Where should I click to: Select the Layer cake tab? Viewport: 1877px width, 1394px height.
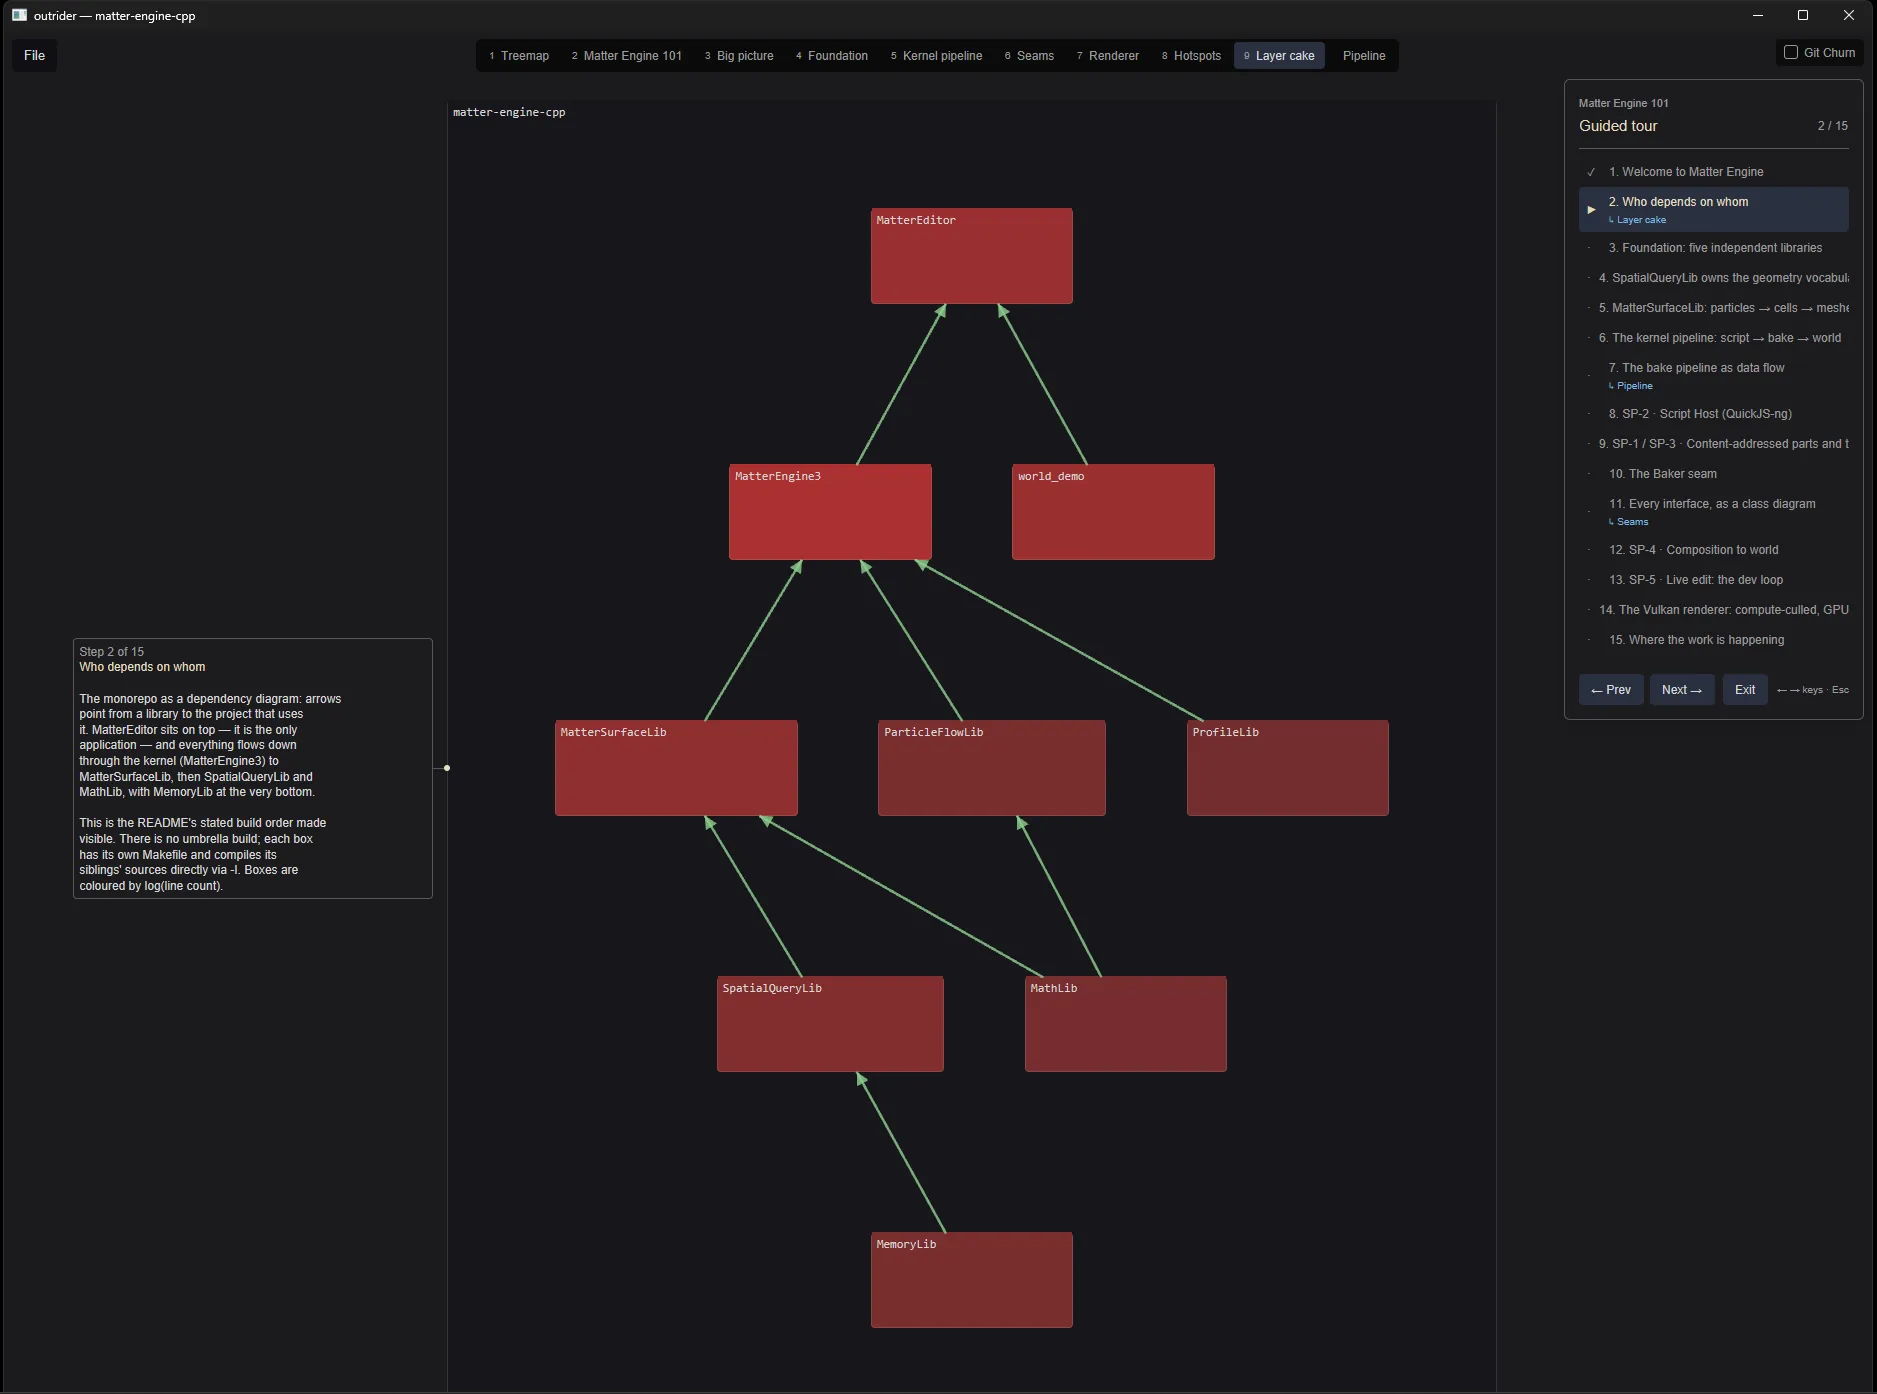pos(1279,56)
